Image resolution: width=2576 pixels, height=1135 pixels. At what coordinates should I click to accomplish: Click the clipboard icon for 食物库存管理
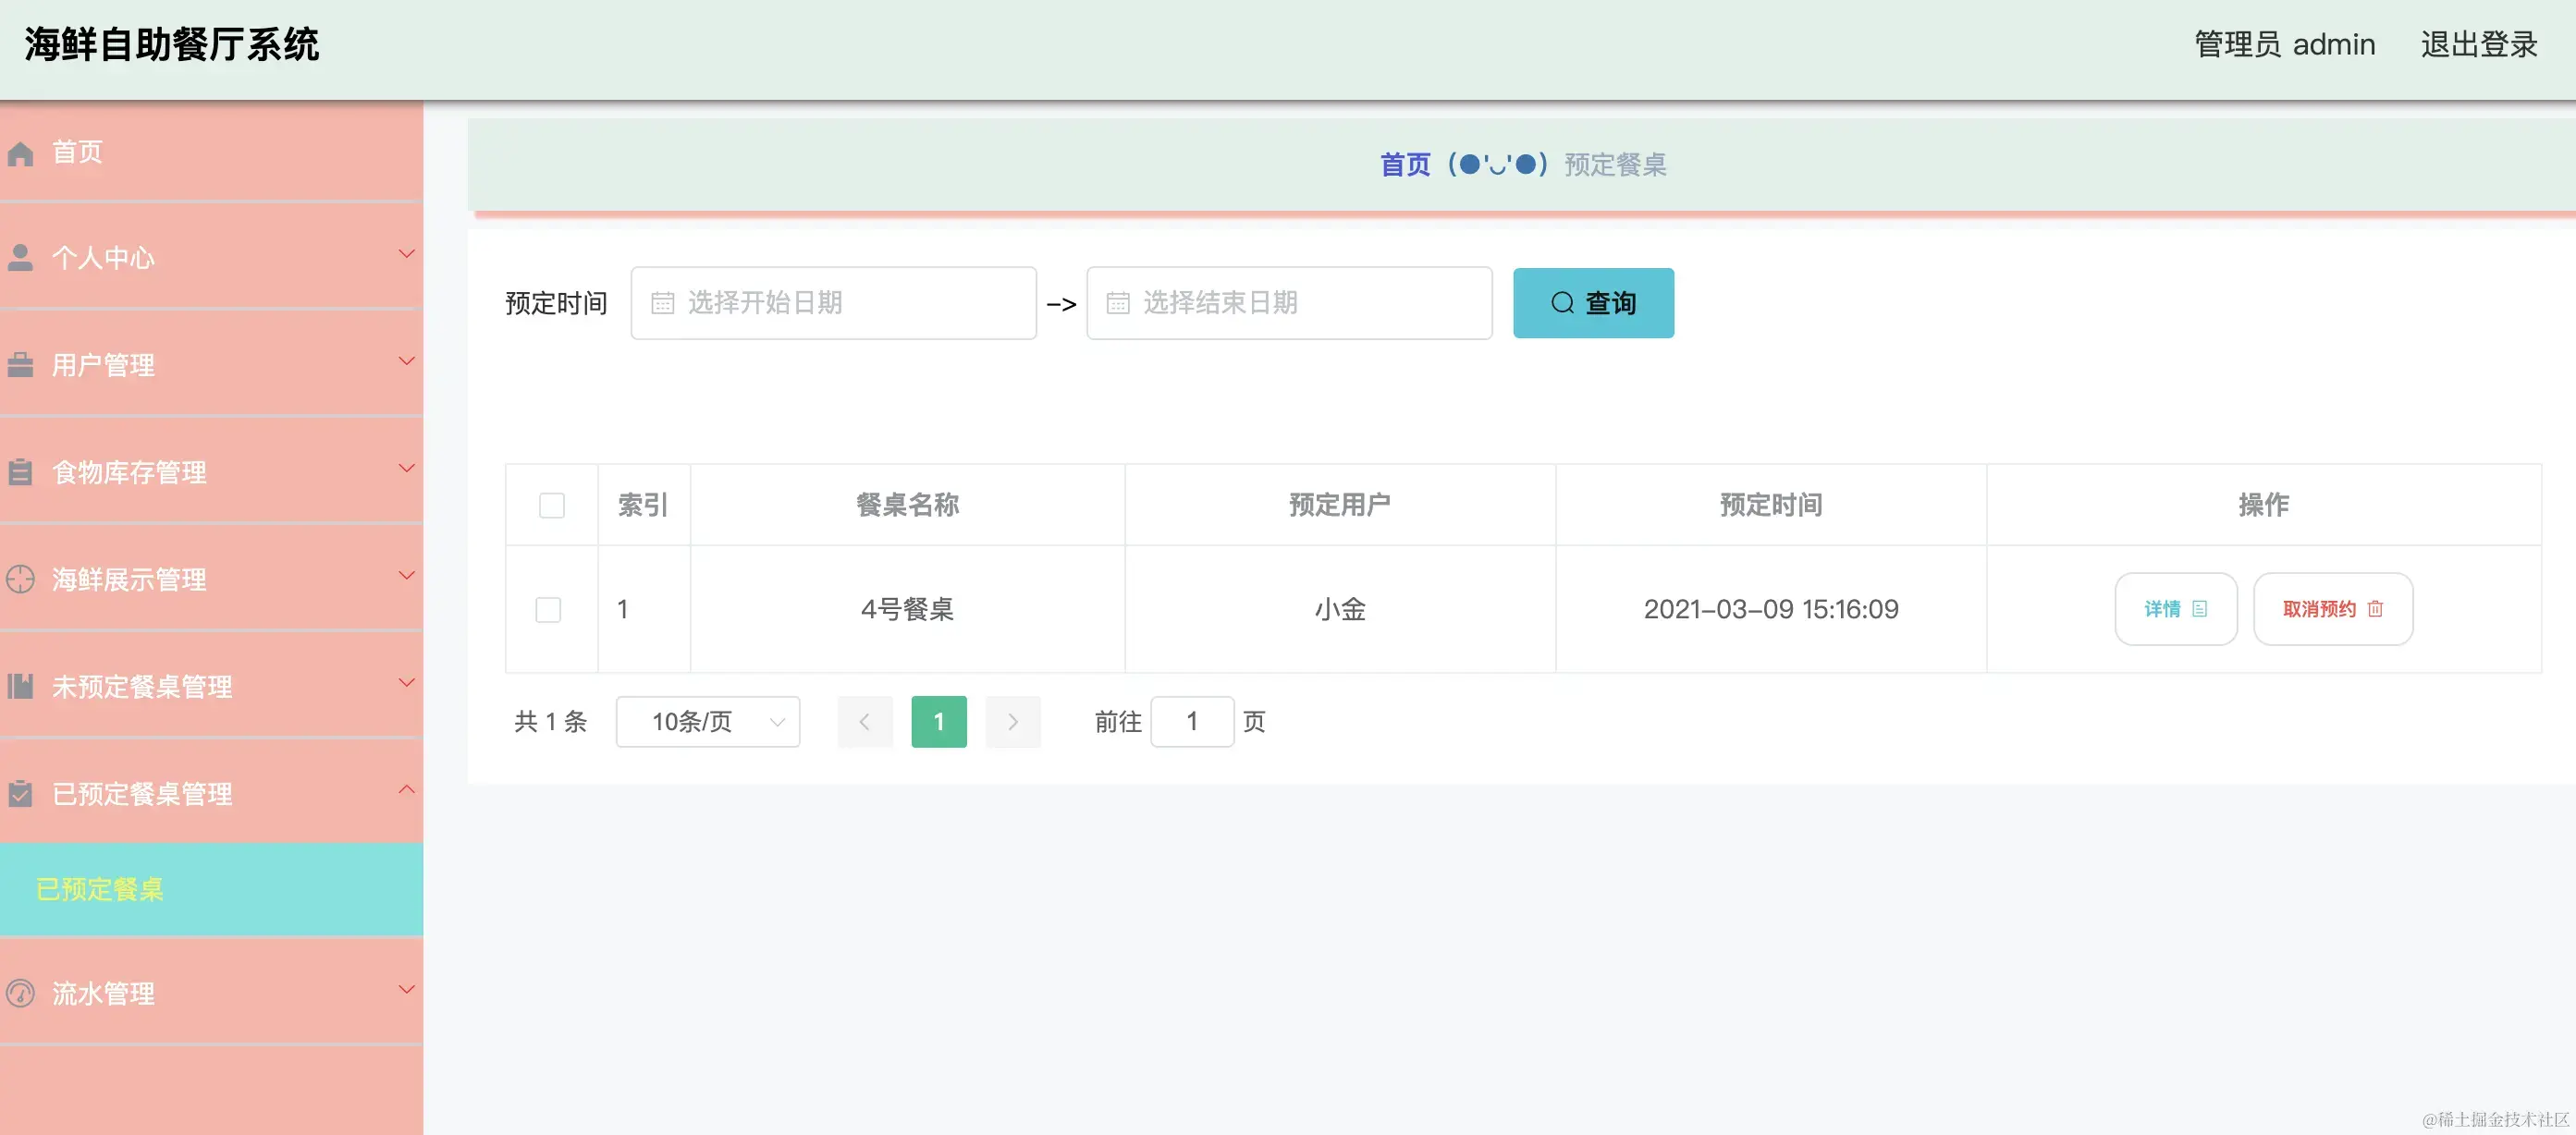20,472
